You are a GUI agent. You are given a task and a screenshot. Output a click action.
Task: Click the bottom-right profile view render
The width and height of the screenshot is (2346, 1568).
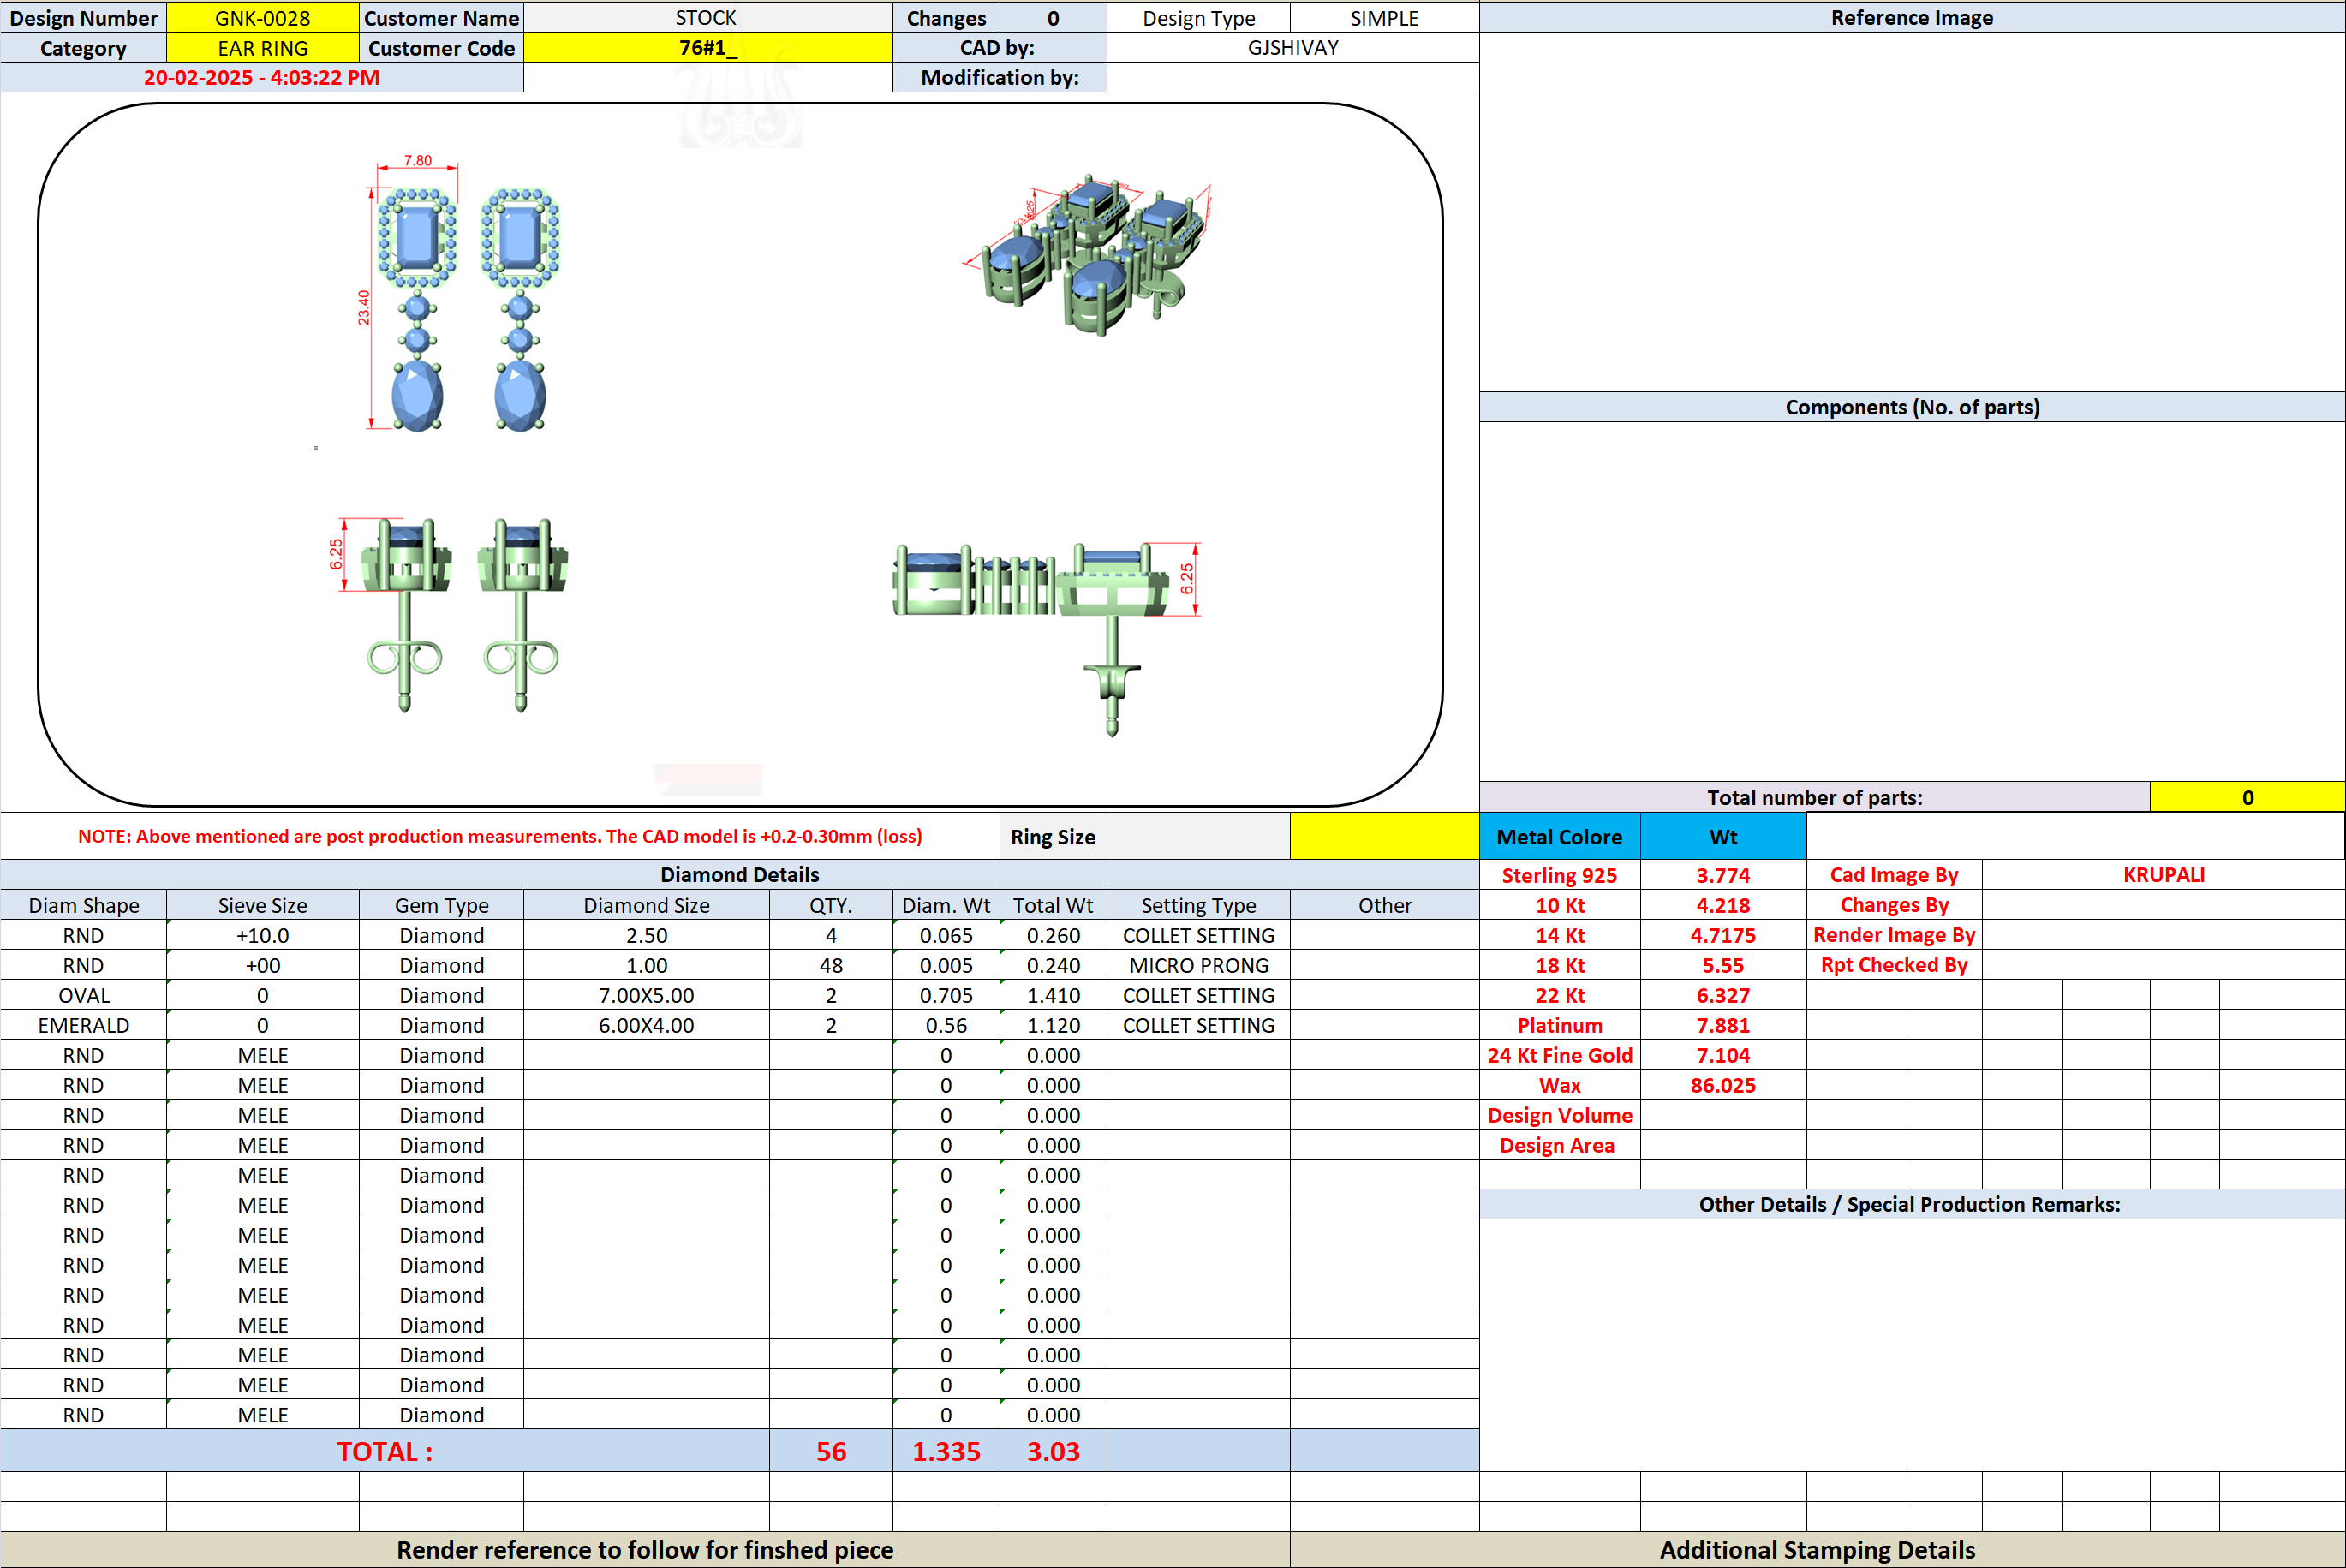click(1045, 640)
